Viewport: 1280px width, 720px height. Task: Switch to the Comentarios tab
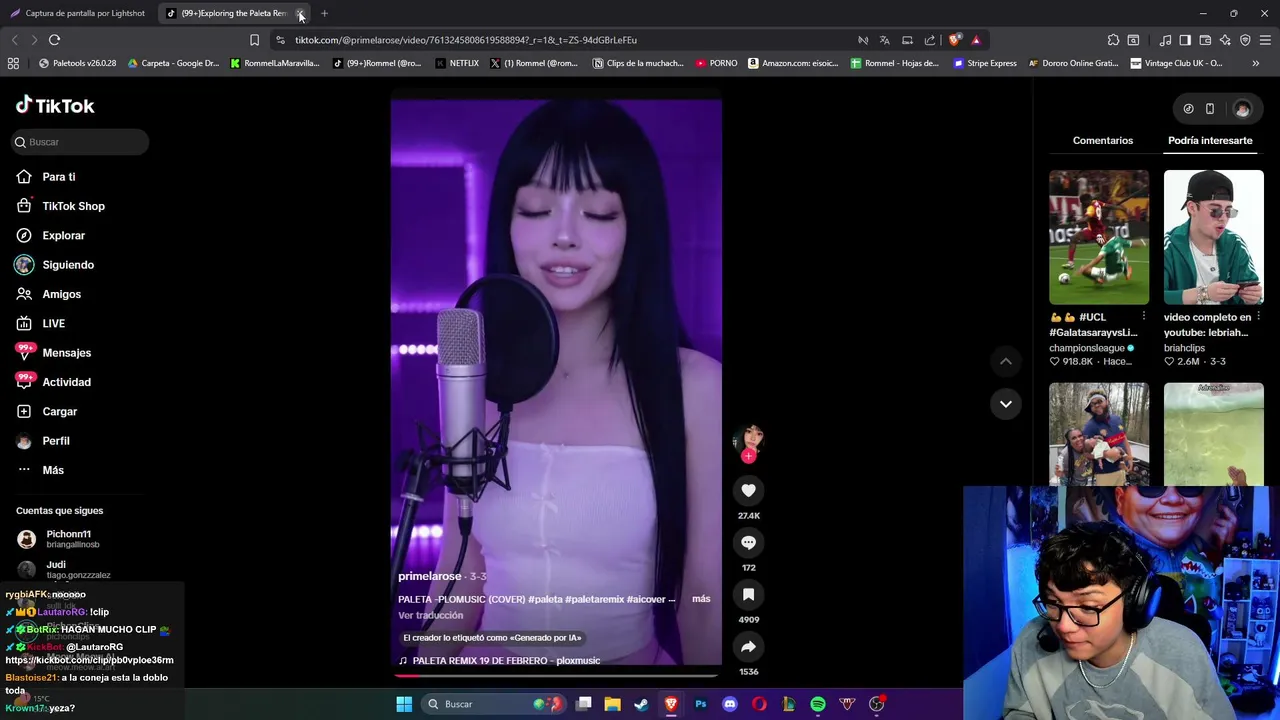1103,141
